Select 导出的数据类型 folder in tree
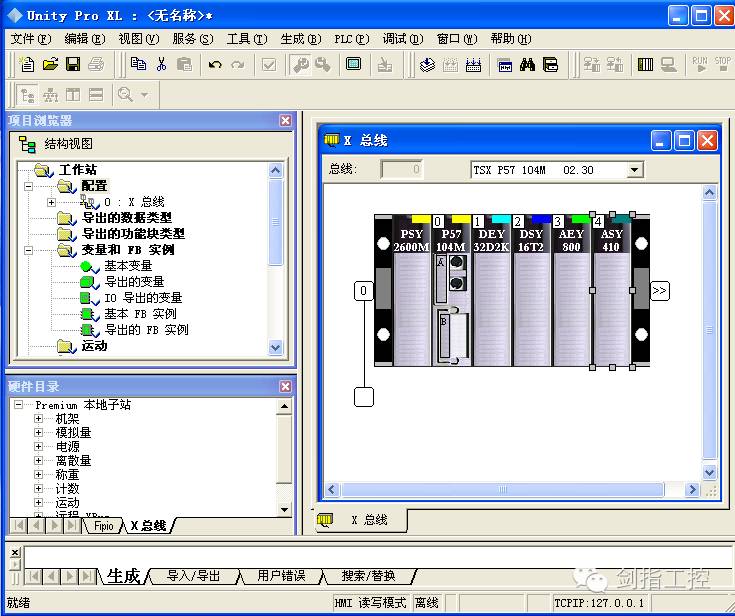The image size is (735, 616). point(127,218)
